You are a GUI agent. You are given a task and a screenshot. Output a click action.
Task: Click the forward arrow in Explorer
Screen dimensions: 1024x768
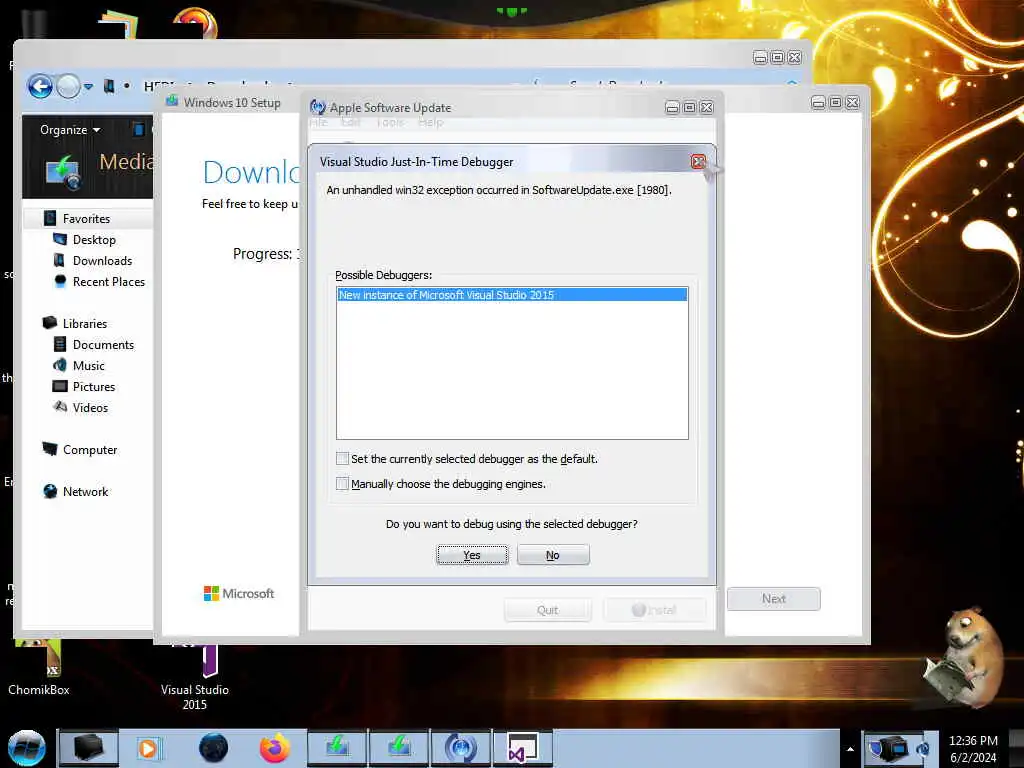coord(68,86)
